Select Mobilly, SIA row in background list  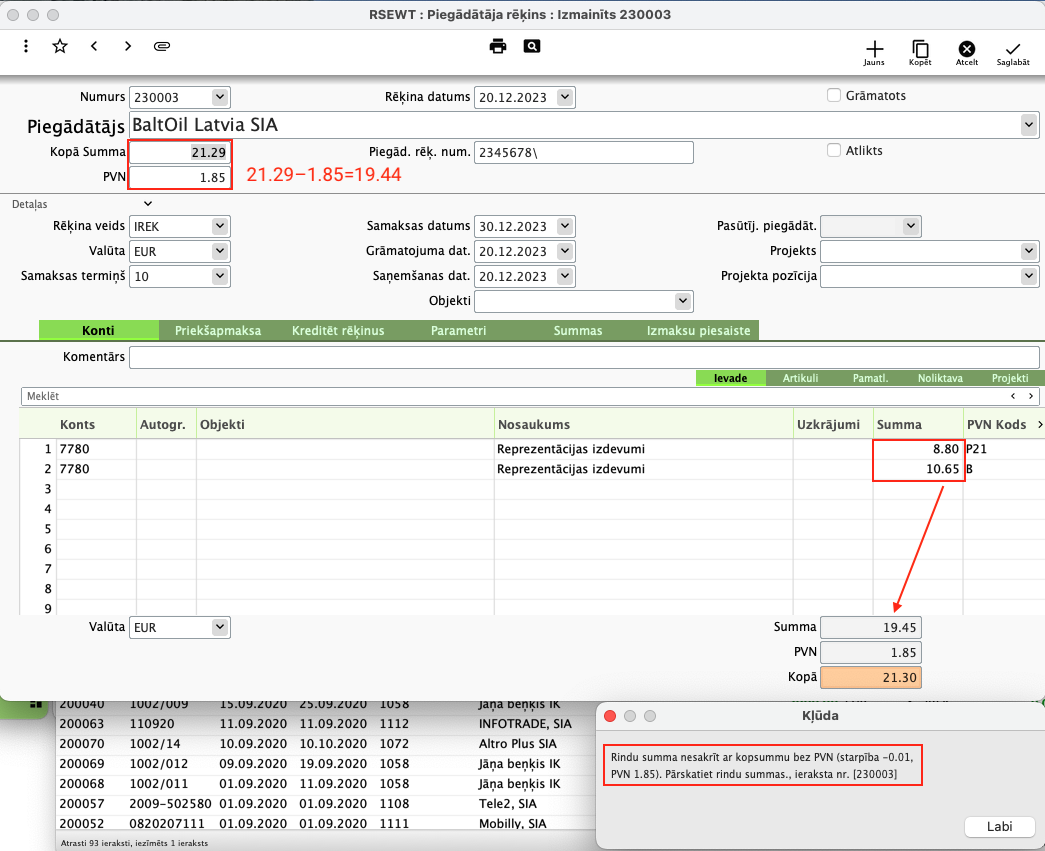(325, 824)
